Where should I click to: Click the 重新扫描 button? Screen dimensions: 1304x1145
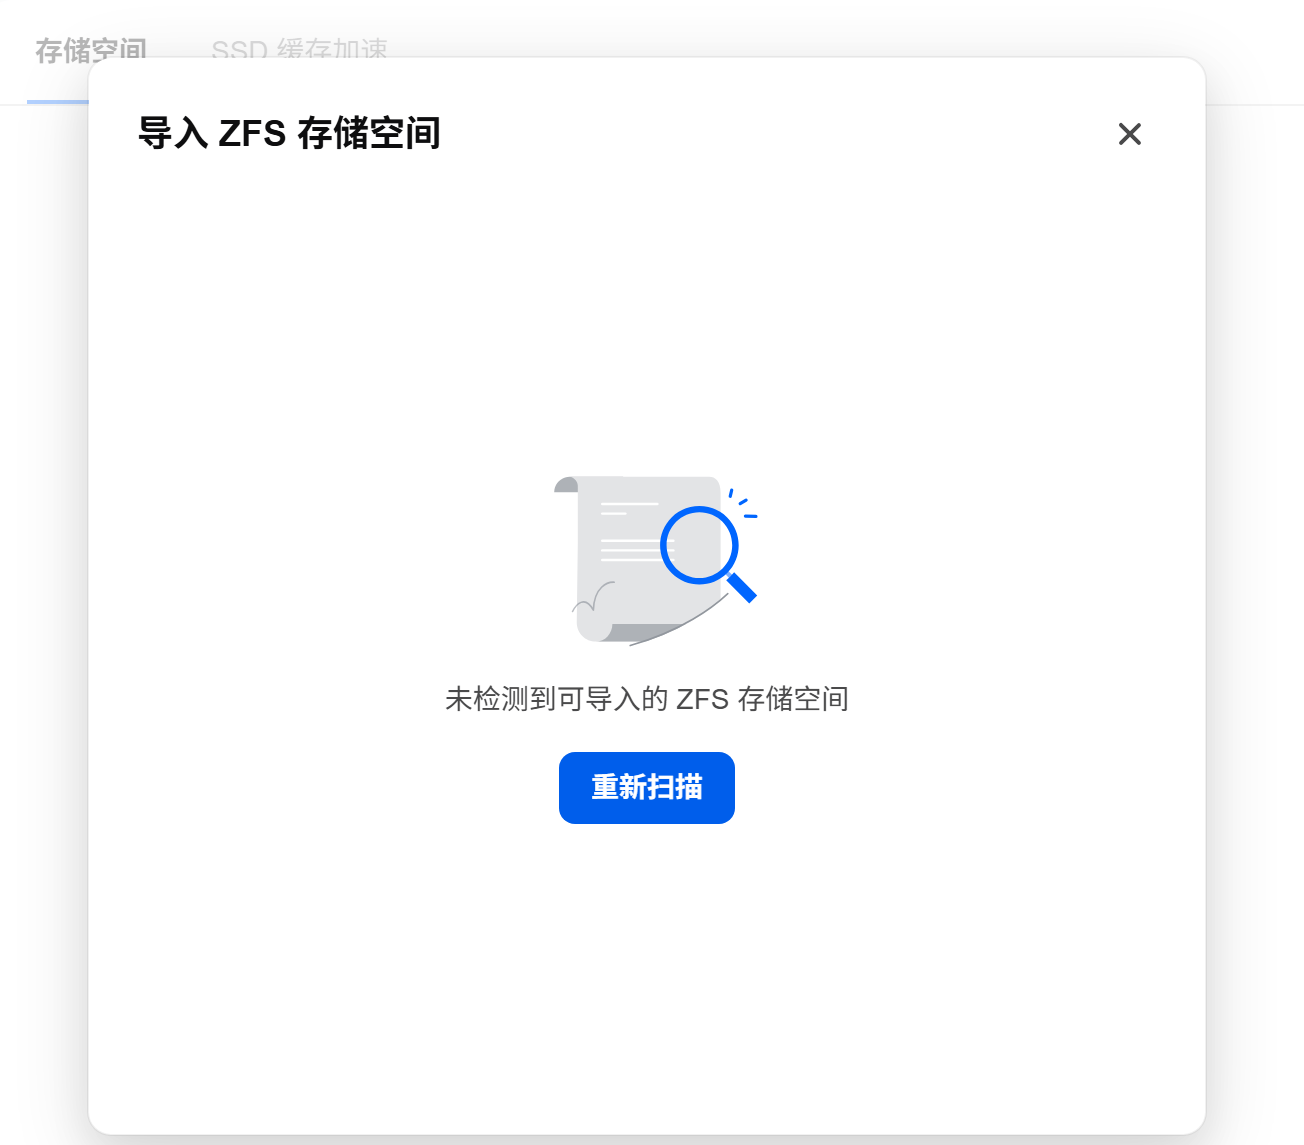(x=647, y=788)
